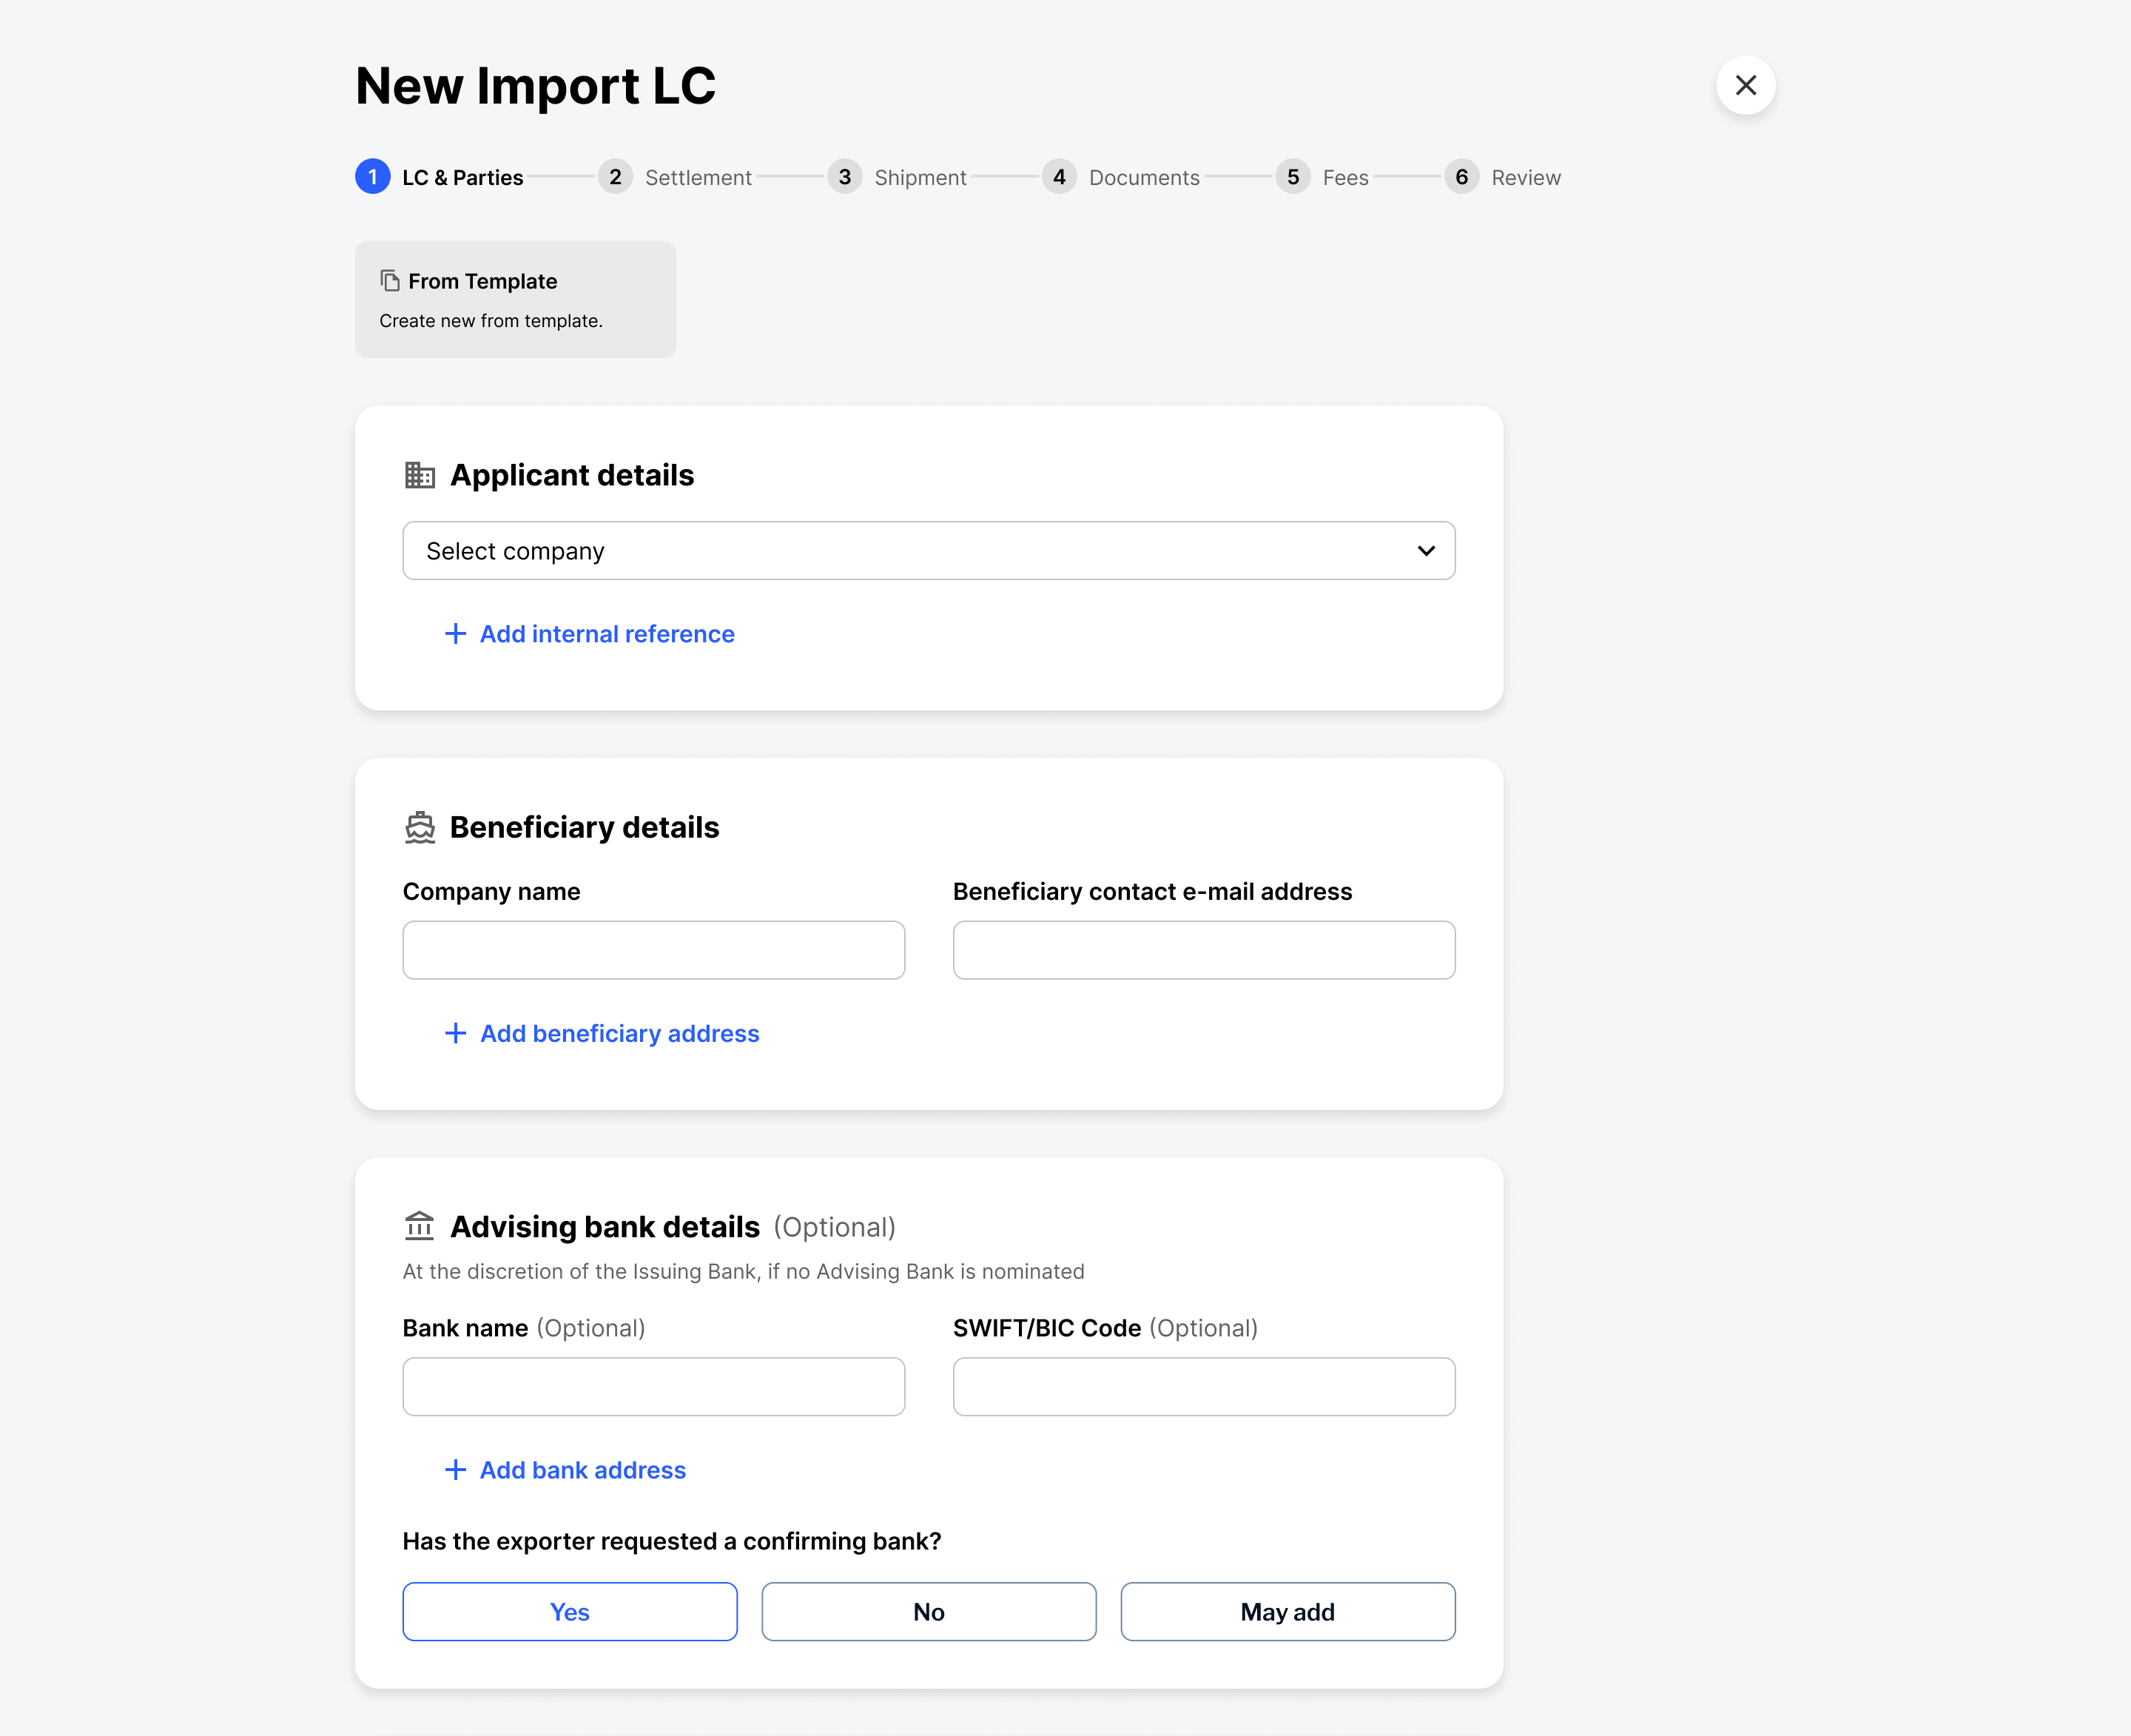Click the Advising bank institution icon
Image resolution: width=2131 pixels, height=1736 pixels.
pos(420,1226)
